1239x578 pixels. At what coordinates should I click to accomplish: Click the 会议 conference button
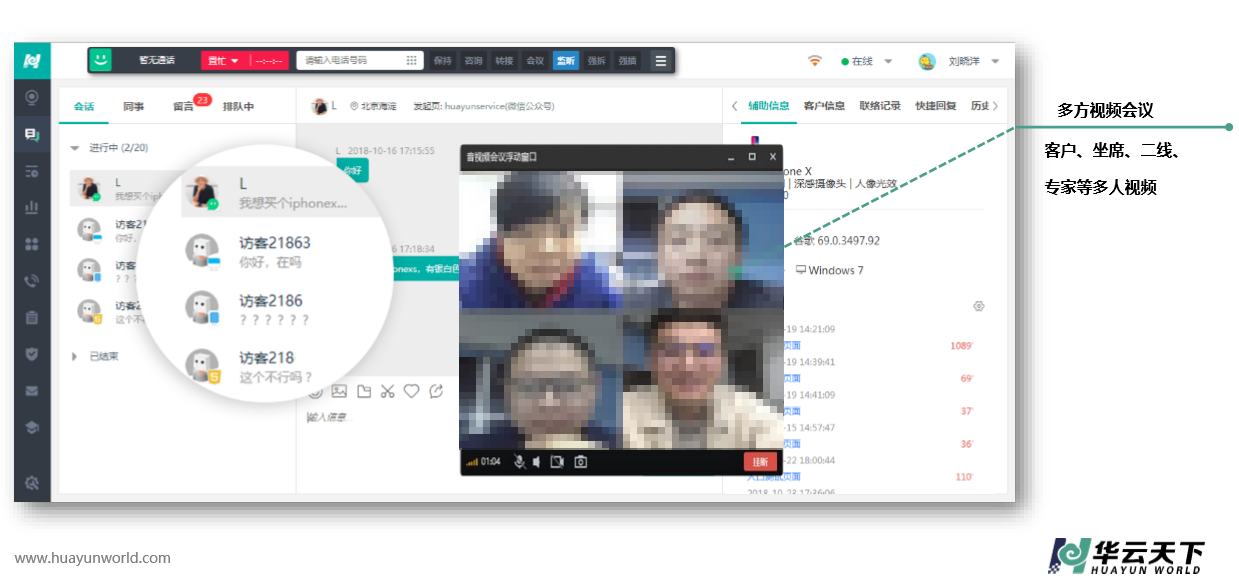[x=535, y=61]
